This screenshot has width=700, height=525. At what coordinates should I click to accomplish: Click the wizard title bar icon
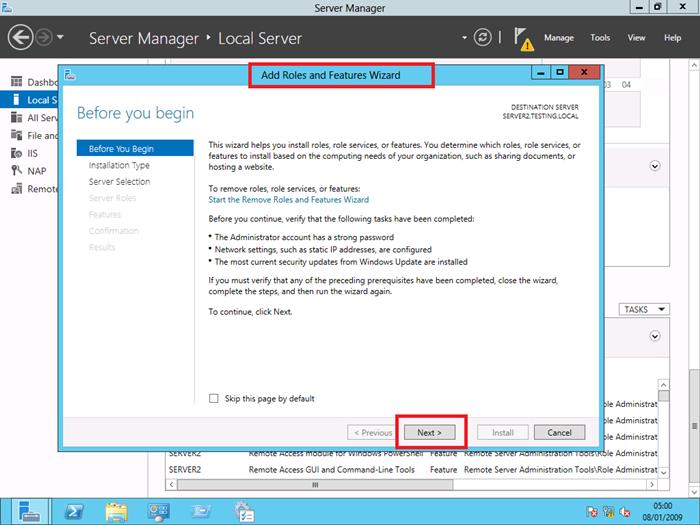coord(70,75)
